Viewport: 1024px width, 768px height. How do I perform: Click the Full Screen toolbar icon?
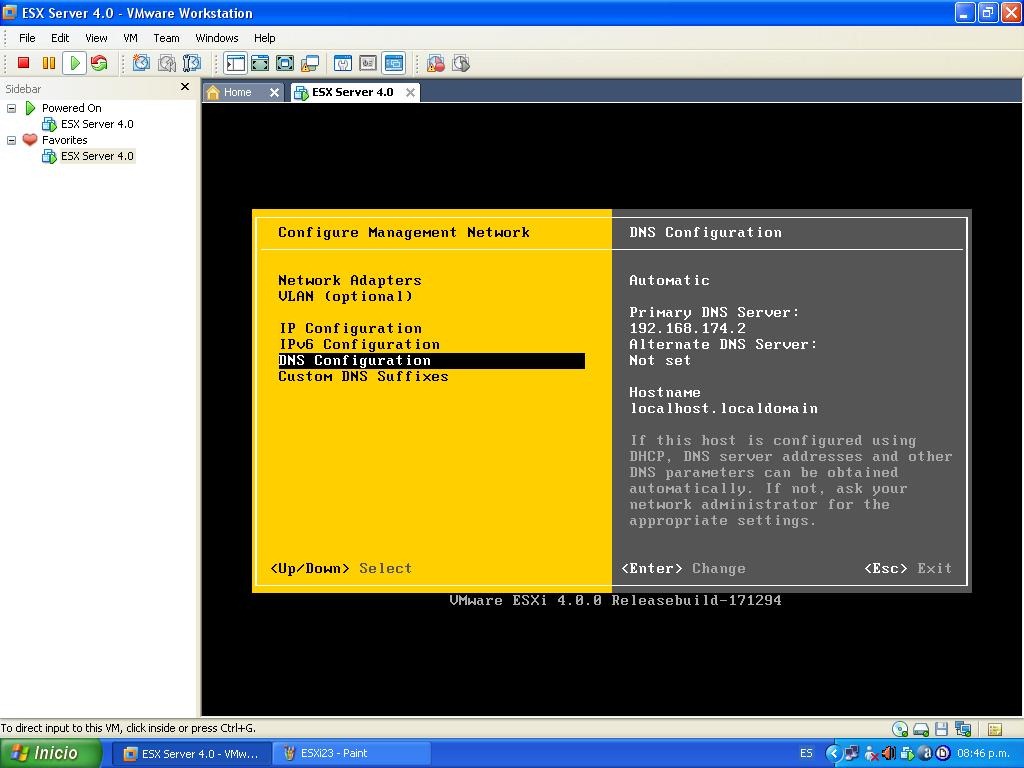(x=285, y=63)
